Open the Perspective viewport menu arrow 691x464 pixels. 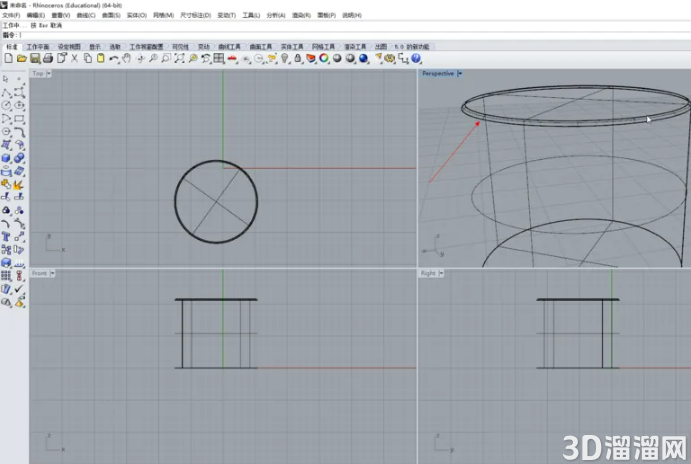pyautogui.click(x=460, y=74)
